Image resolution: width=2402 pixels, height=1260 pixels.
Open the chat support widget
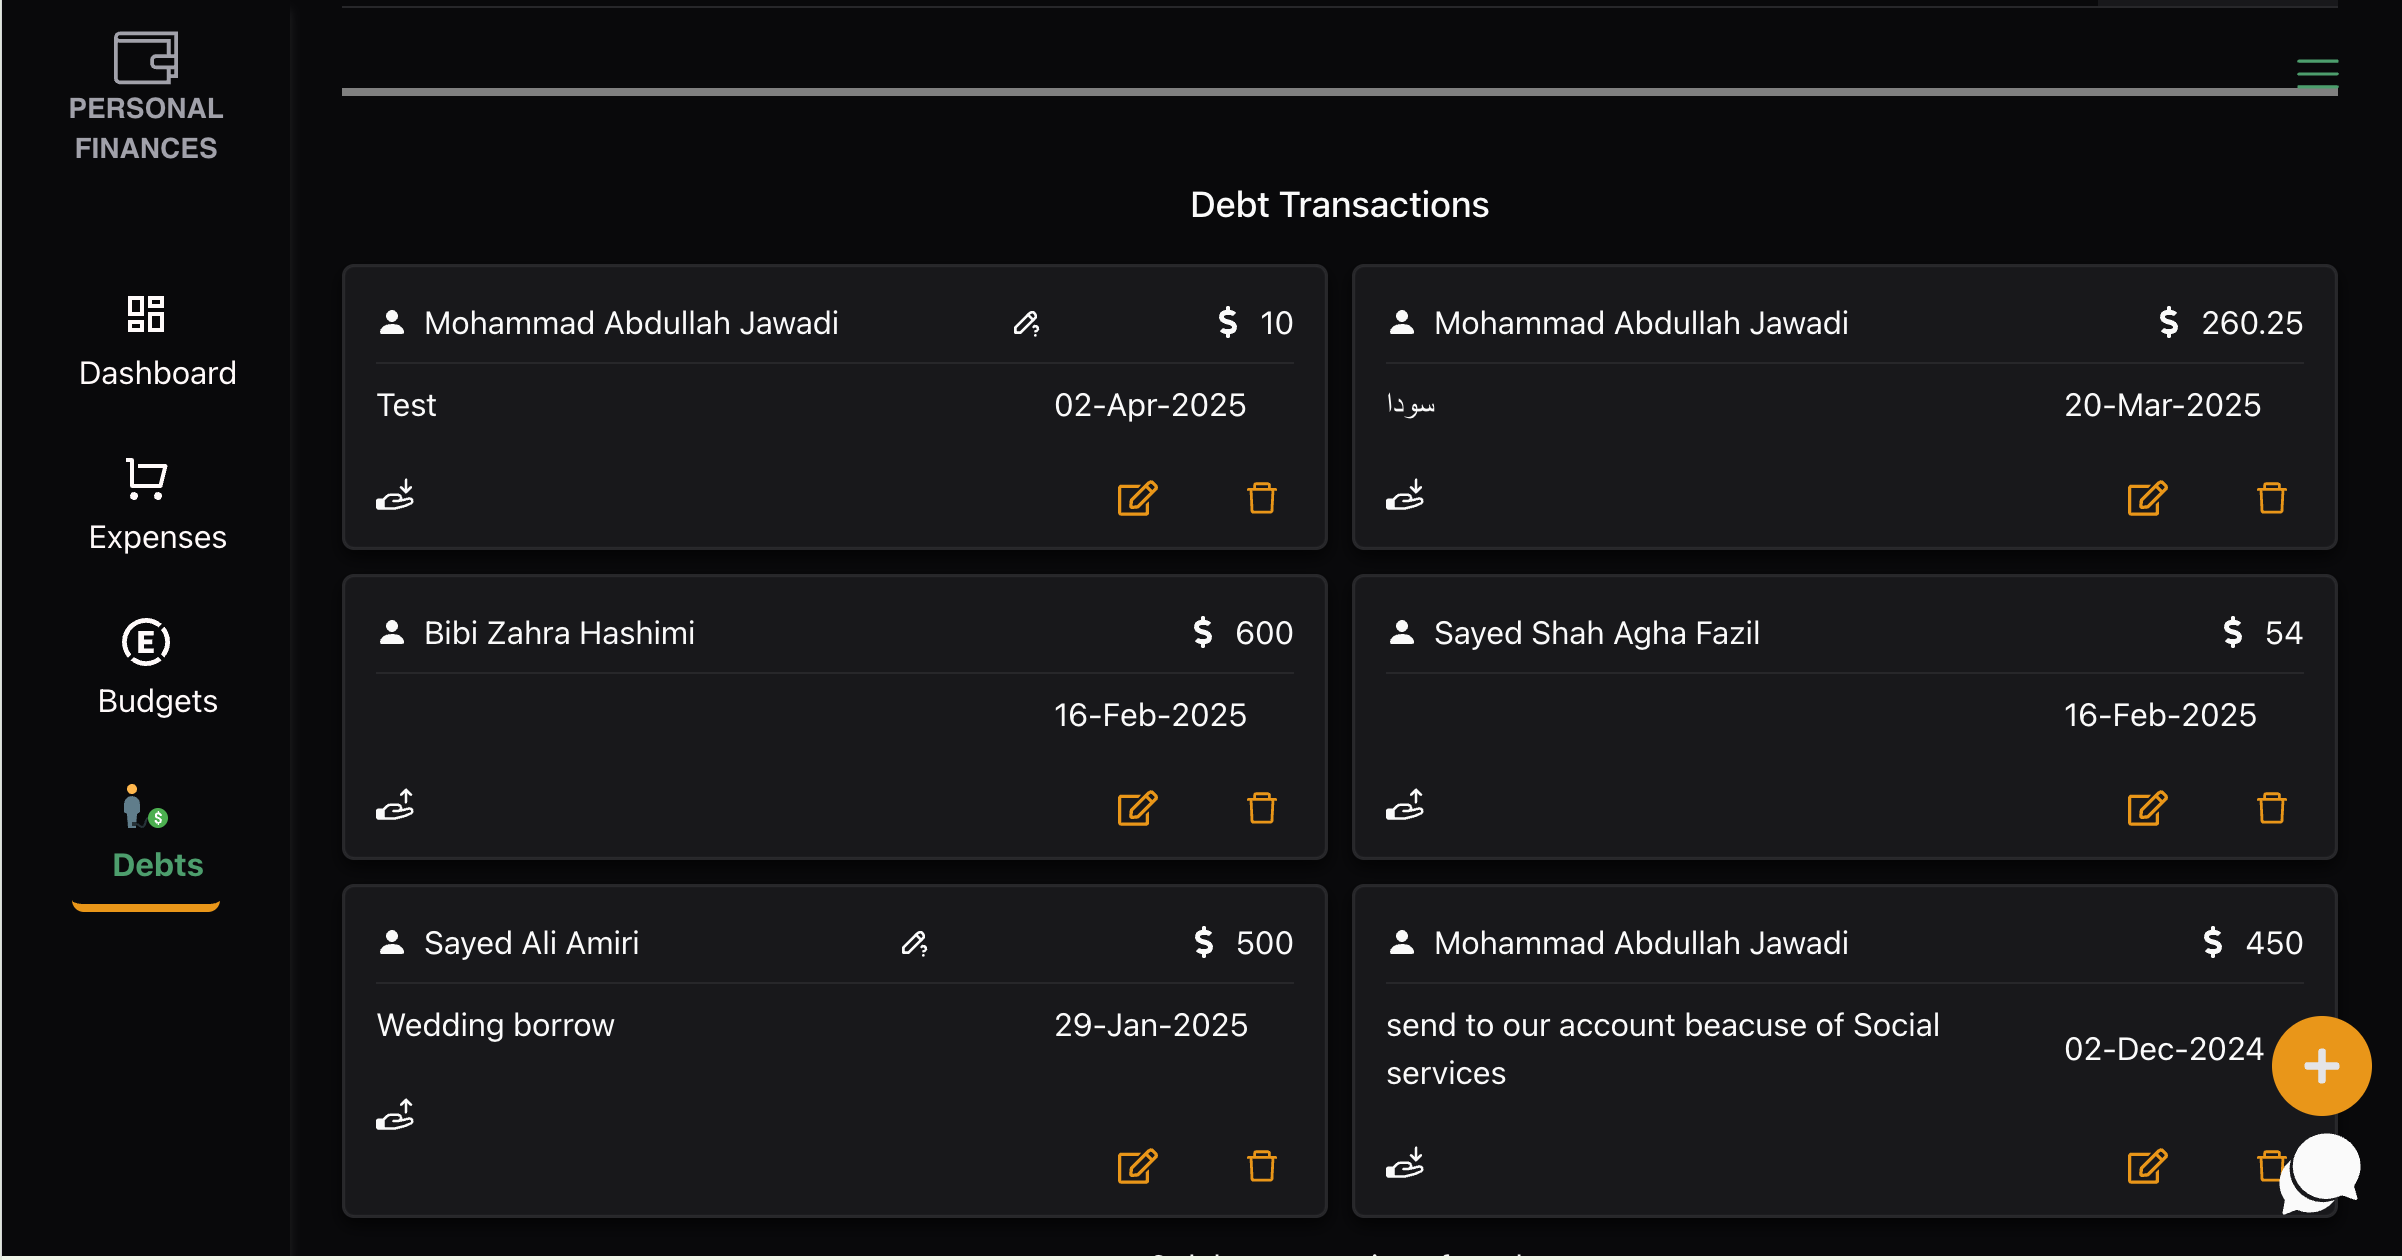[x=2325, y=1170]
